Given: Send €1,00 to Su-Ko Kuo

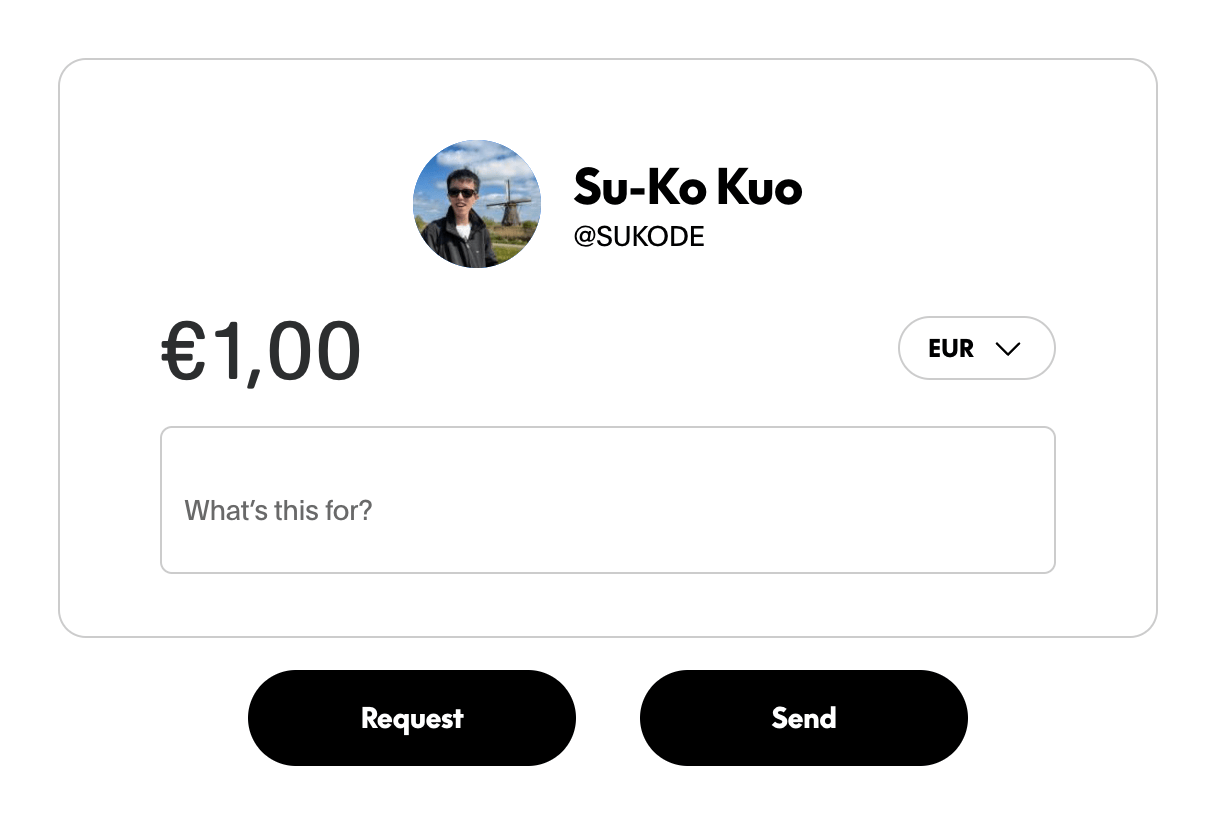Looking at the screenshot, I should (803, 718).
